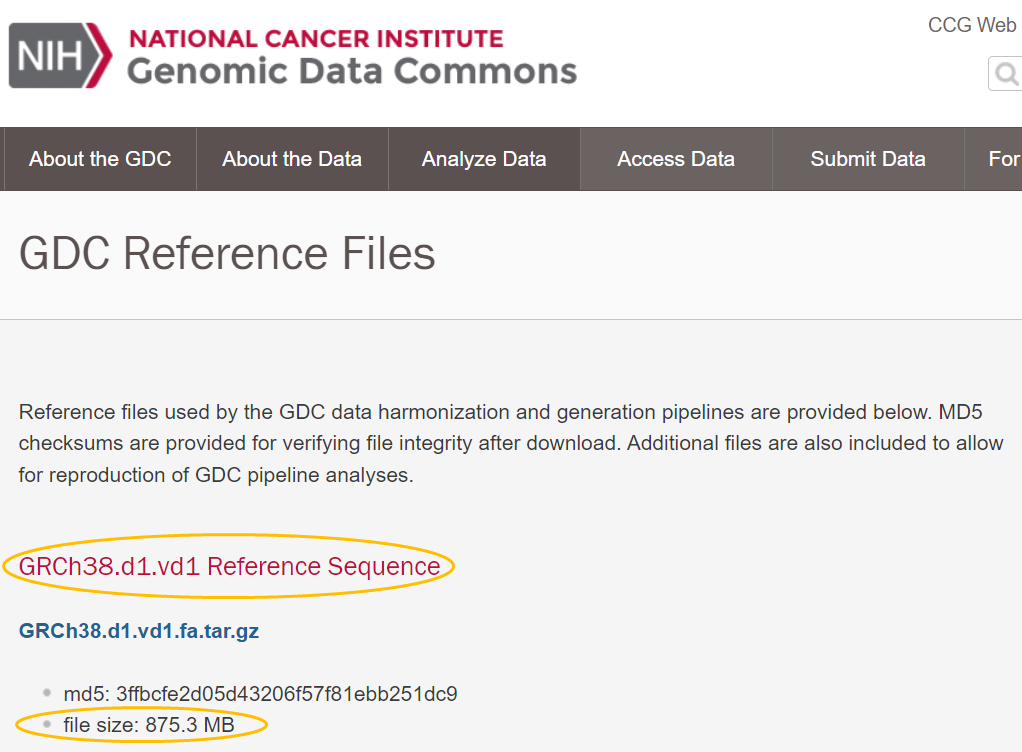Viewport: 1022px width, 752px height.
Task: Open the About the GDC menu
Action: click(x=100, y=159)
